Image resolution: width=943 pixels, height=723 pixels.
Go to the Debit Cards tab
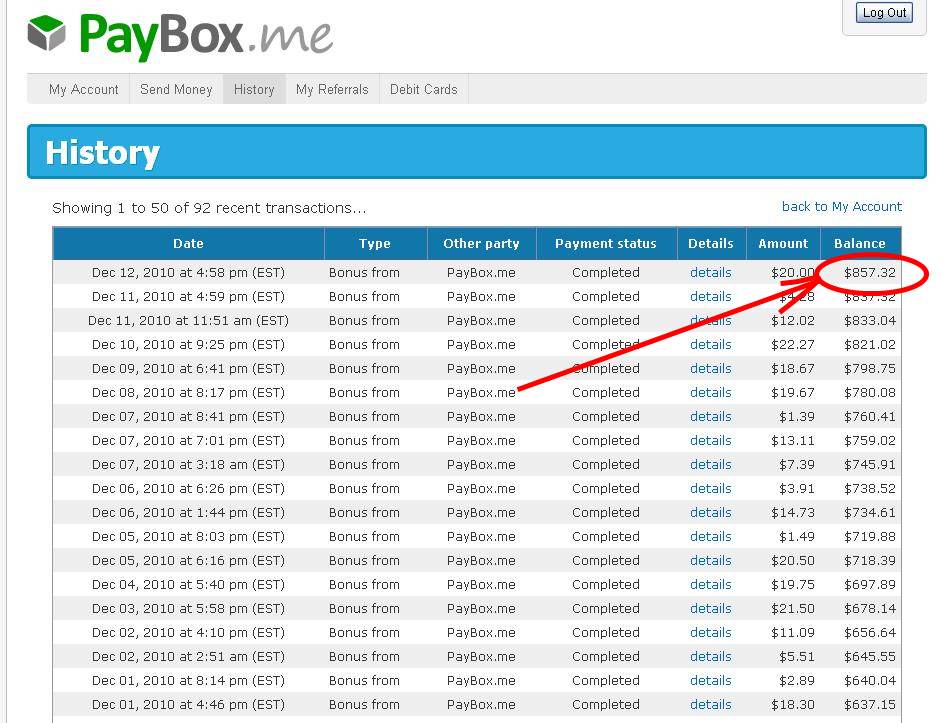pos(423,89)
